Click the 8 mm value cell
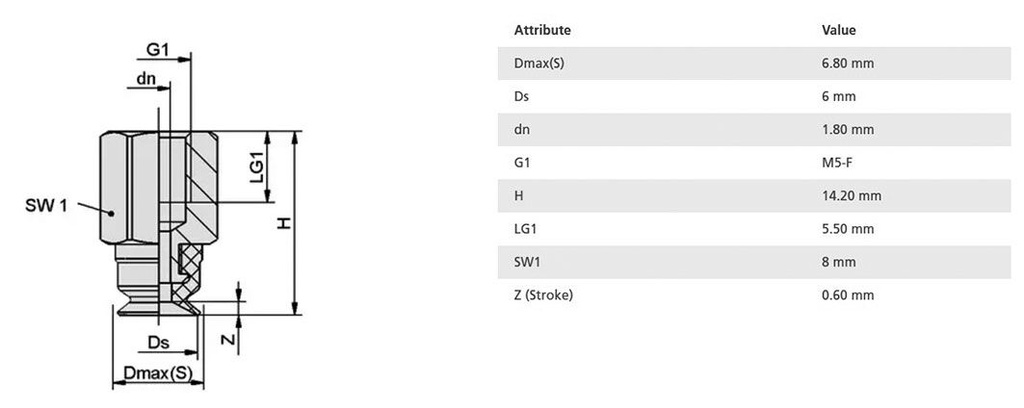This screenshot has width=1024, height=408. coord(838,262)
